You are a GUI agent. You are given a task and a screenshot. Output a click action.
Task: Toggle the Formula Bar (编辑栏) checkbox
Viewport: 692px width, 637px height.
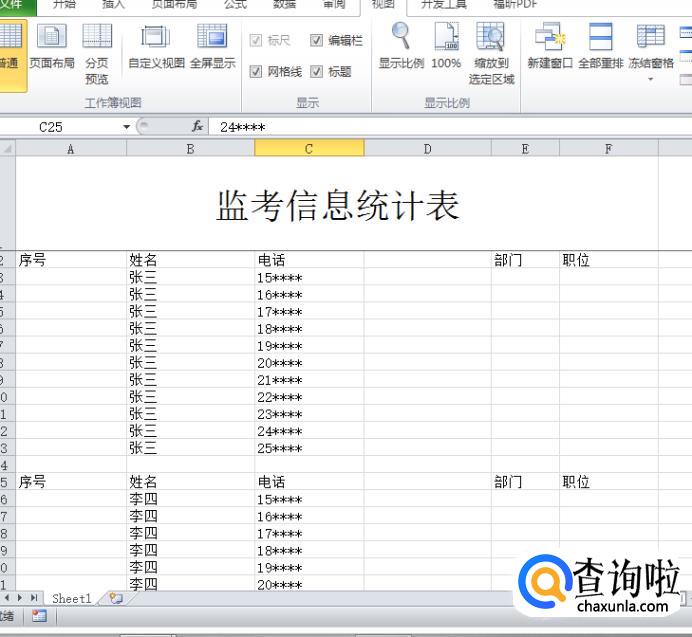tap(316, 41)
